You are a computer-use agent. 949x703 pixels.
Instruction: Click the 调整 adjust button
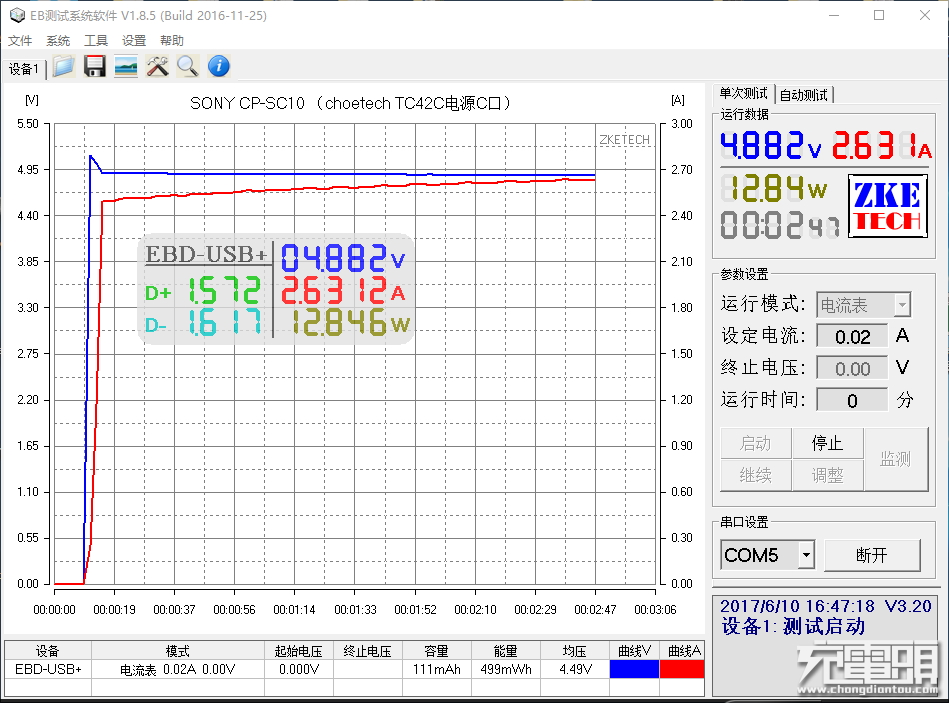click(x=827, y=476)
